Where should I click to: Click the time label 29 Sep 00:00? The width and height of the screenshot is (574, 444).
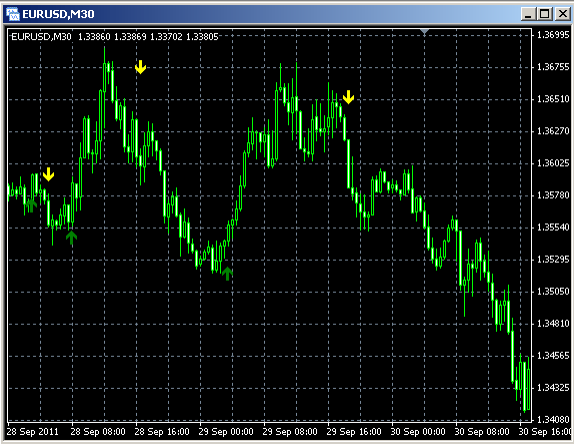click(x=226, y=432)
